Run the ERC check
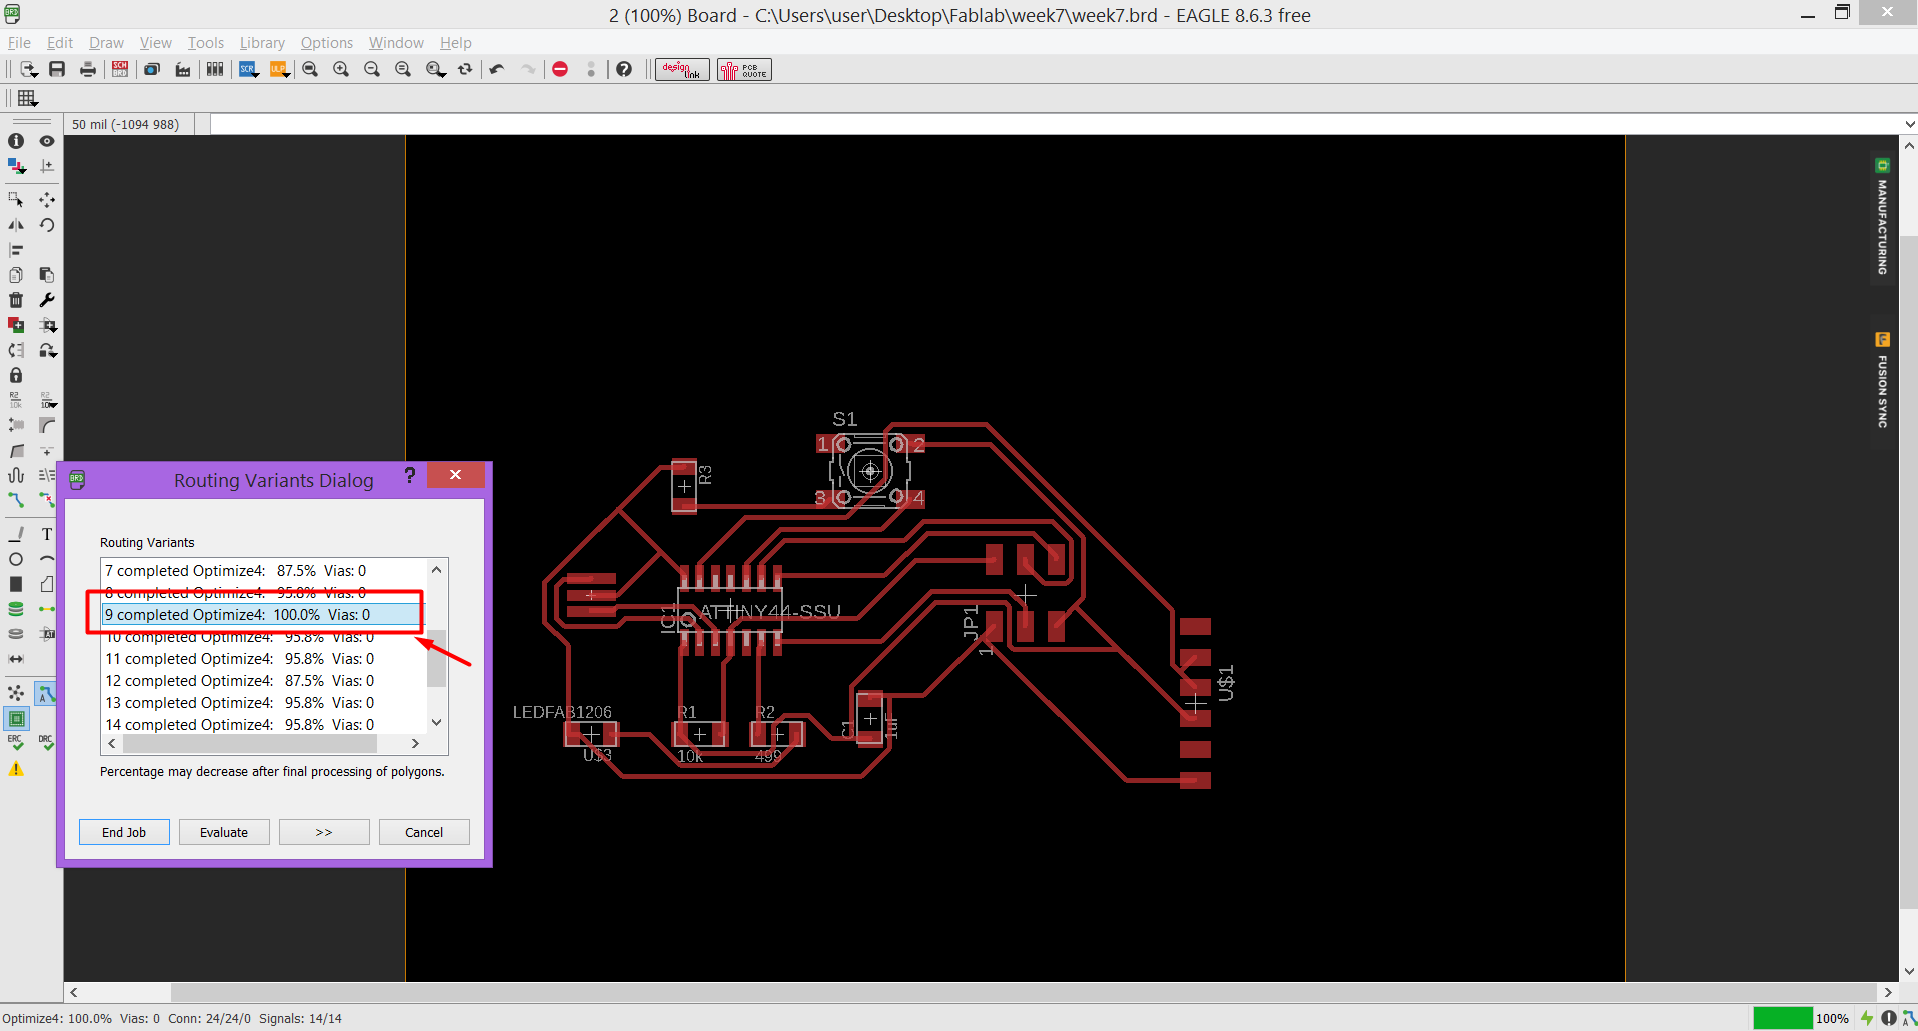 pyautogui.click(x=16, y=743)
